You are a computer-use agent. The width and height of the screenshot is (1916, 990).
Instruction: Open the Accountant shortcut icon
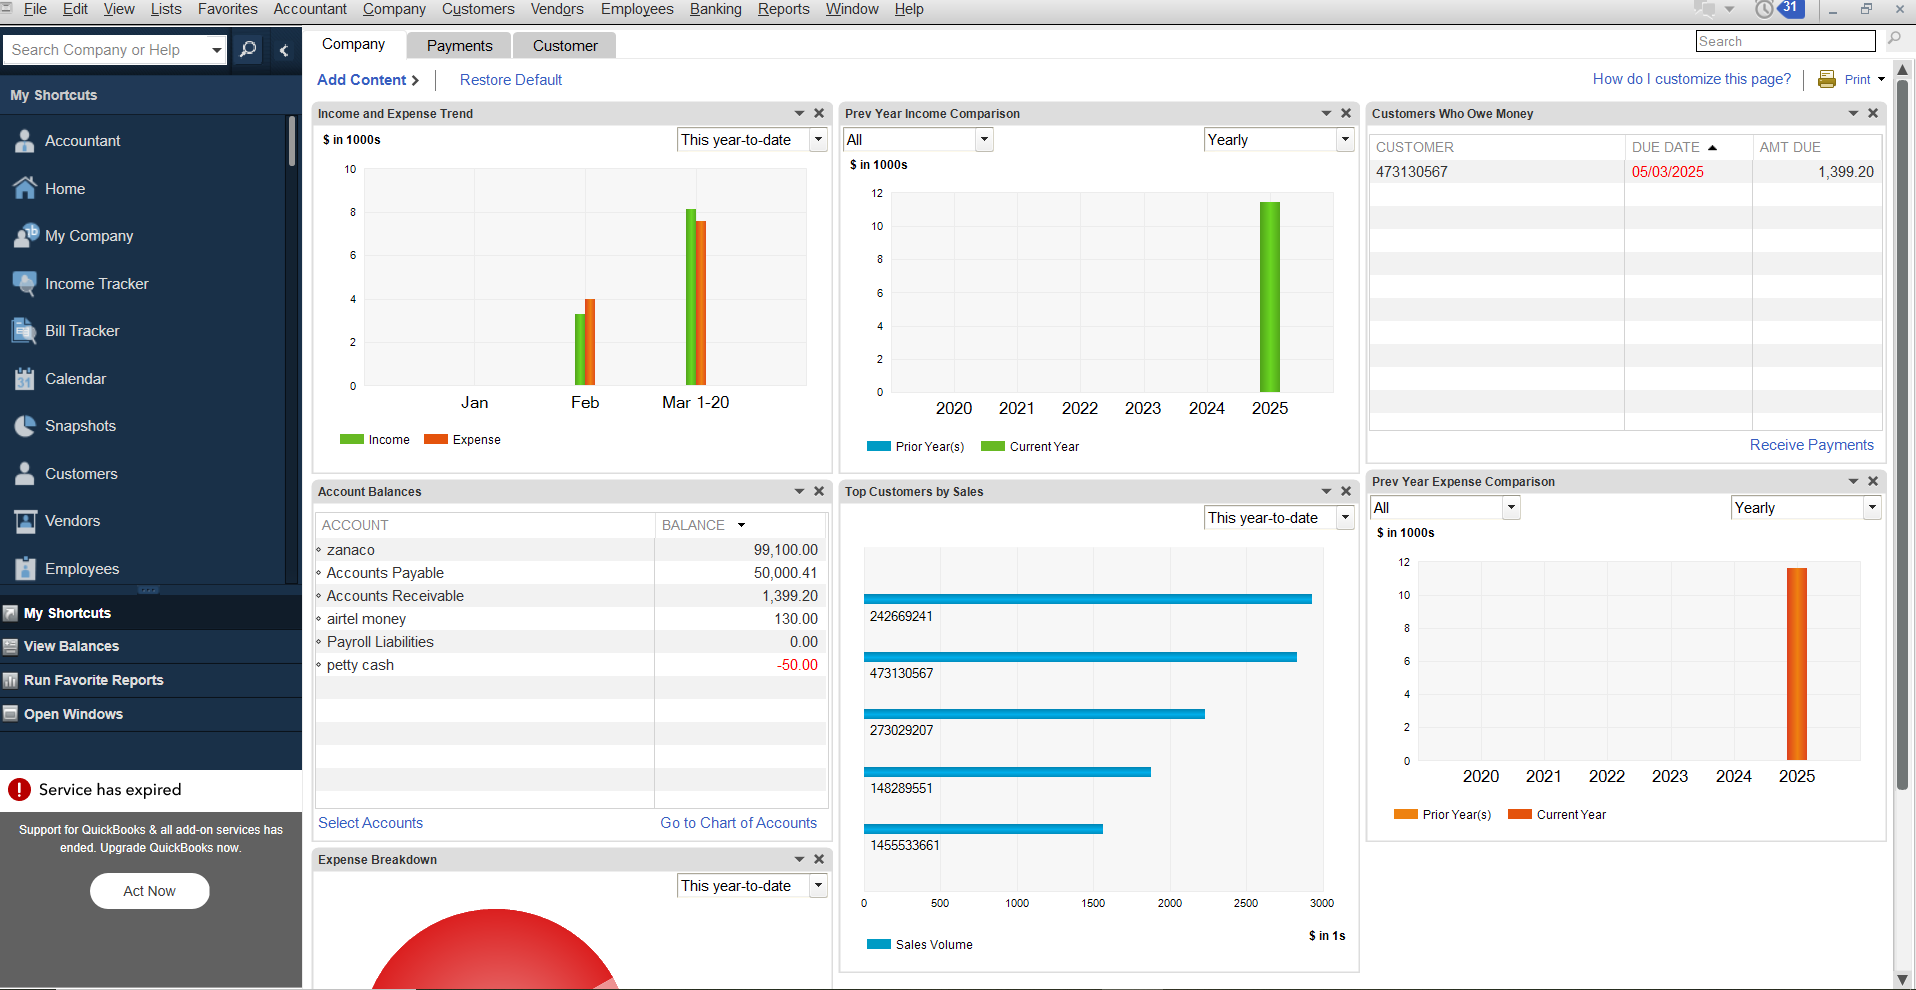[x=25, y=141]
